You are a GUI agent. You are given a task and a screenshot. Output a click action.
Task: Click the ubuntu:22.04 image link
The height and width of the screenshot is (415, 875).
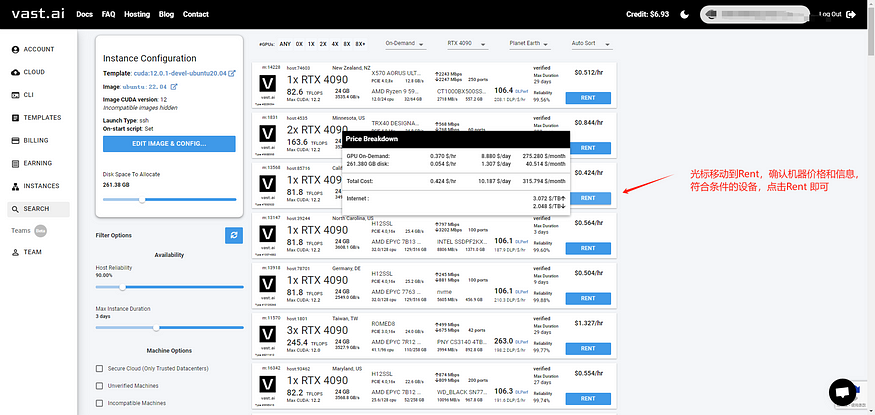click(145, 87)
